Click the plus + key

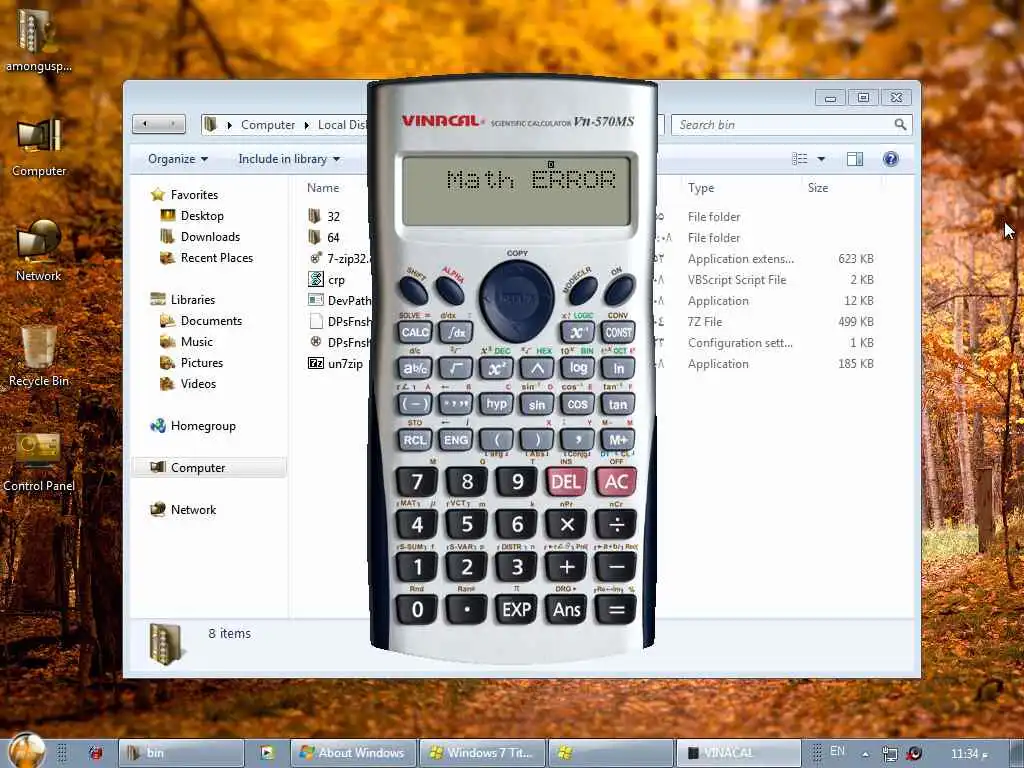point(566,567)
